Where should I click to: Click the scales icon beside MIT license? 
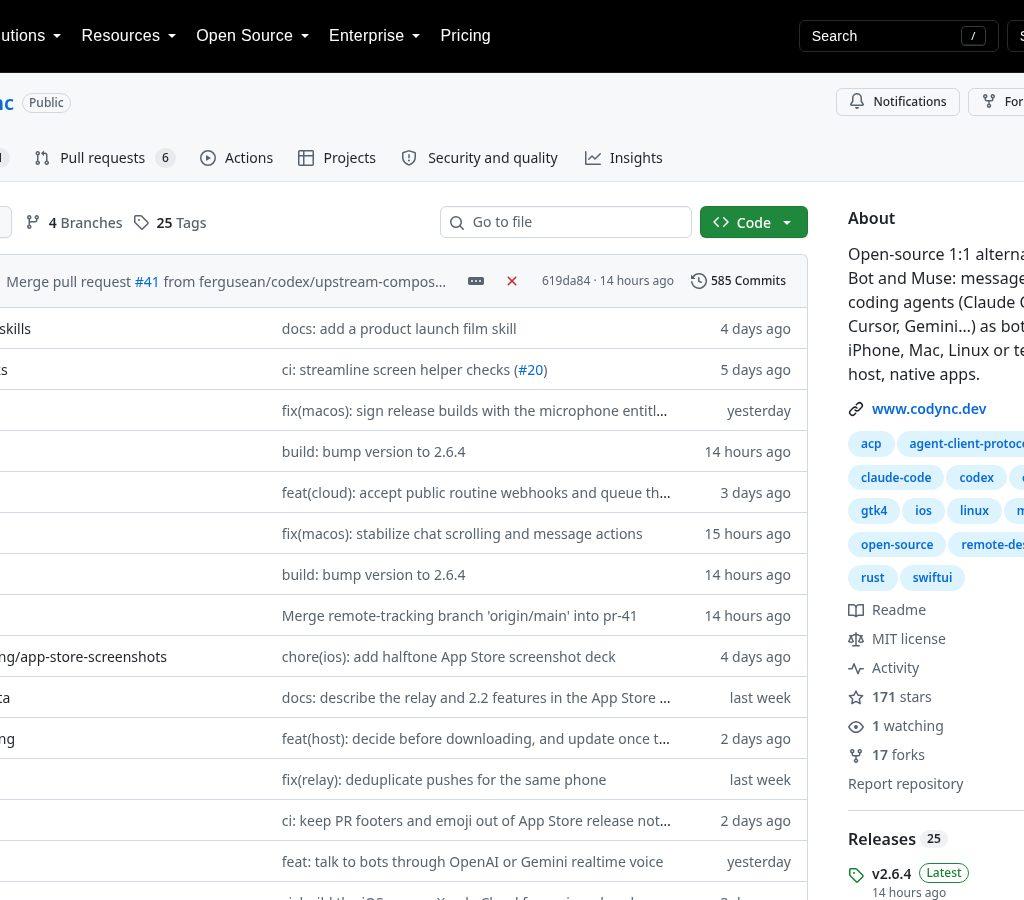pos(856,639)
